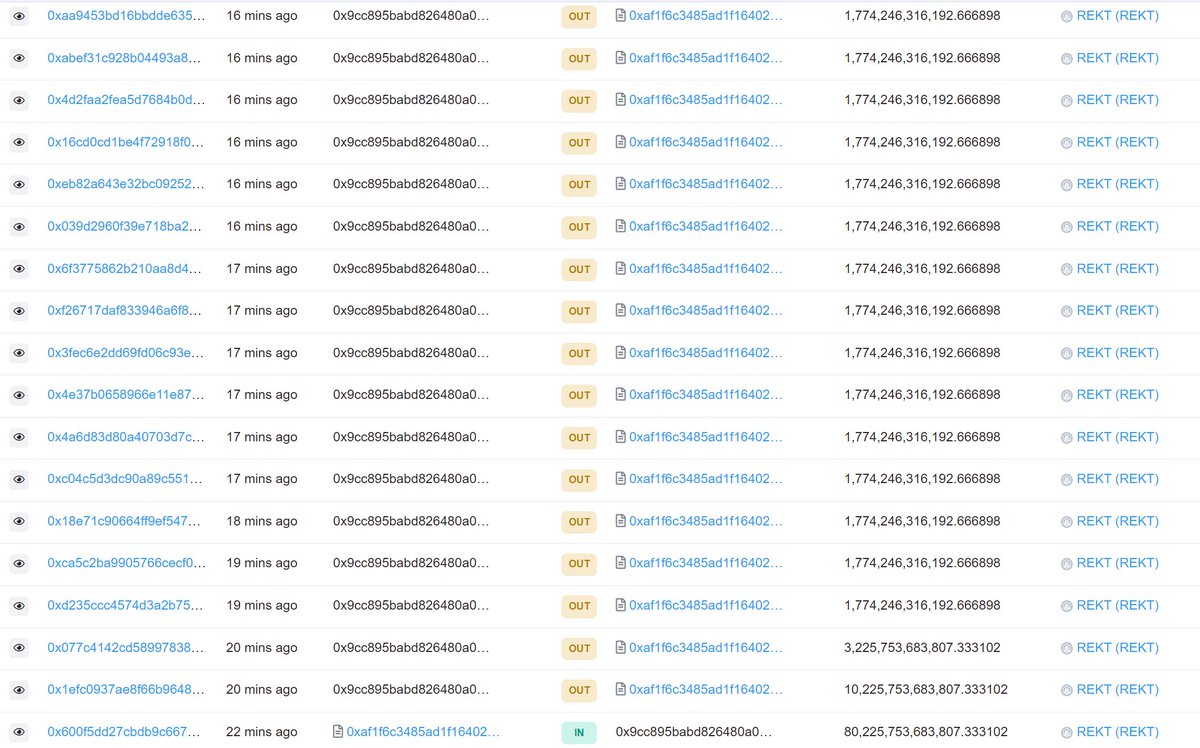The image size is (1200, 748).
Task: Click OUT badge in 0xca5c2ba9905766cecf0 row
Action: point(579,564)
